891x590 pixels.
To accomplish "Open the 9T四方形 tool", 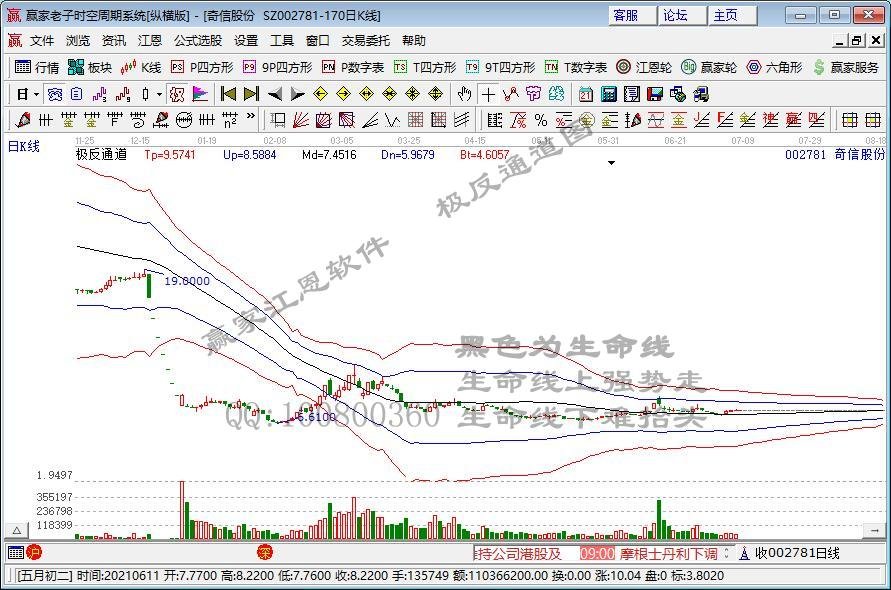I will 500,68.
